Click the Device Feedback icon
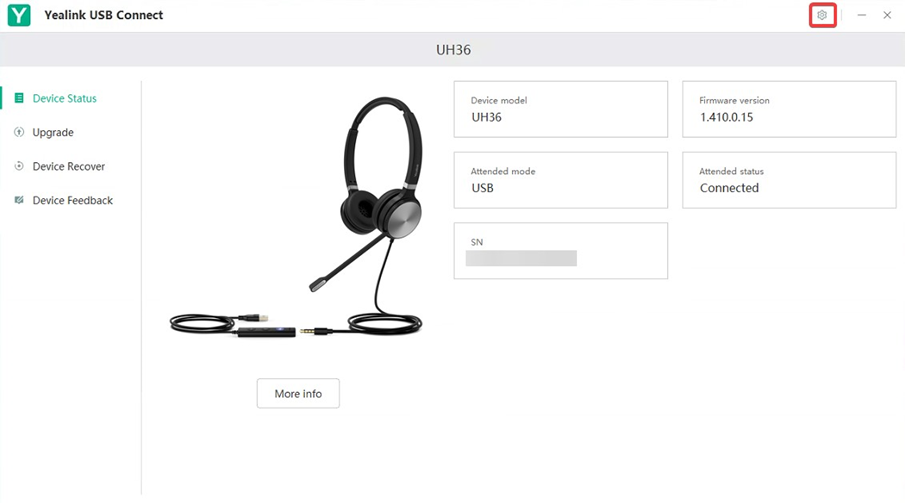Screen dimensions: 905x503 (19, 200)
